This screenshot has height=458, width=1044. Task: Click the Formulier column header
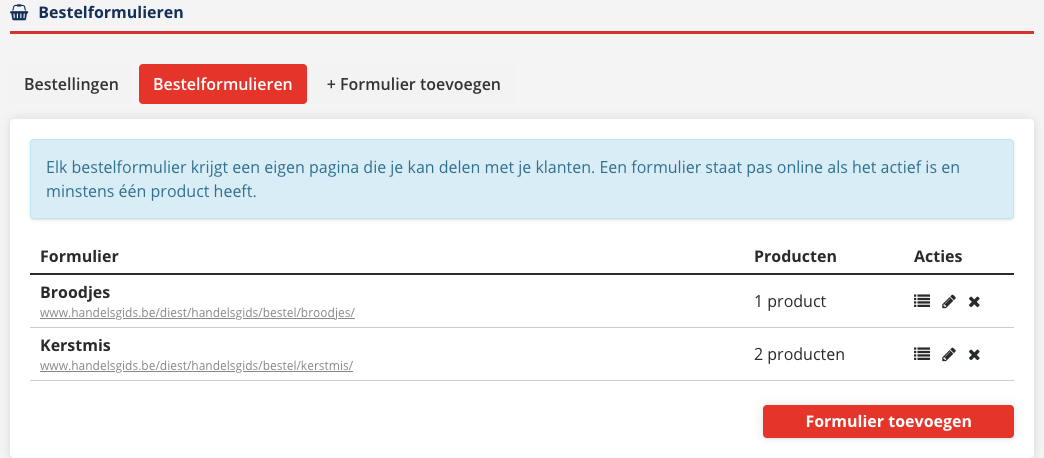[x=79, y=256]
